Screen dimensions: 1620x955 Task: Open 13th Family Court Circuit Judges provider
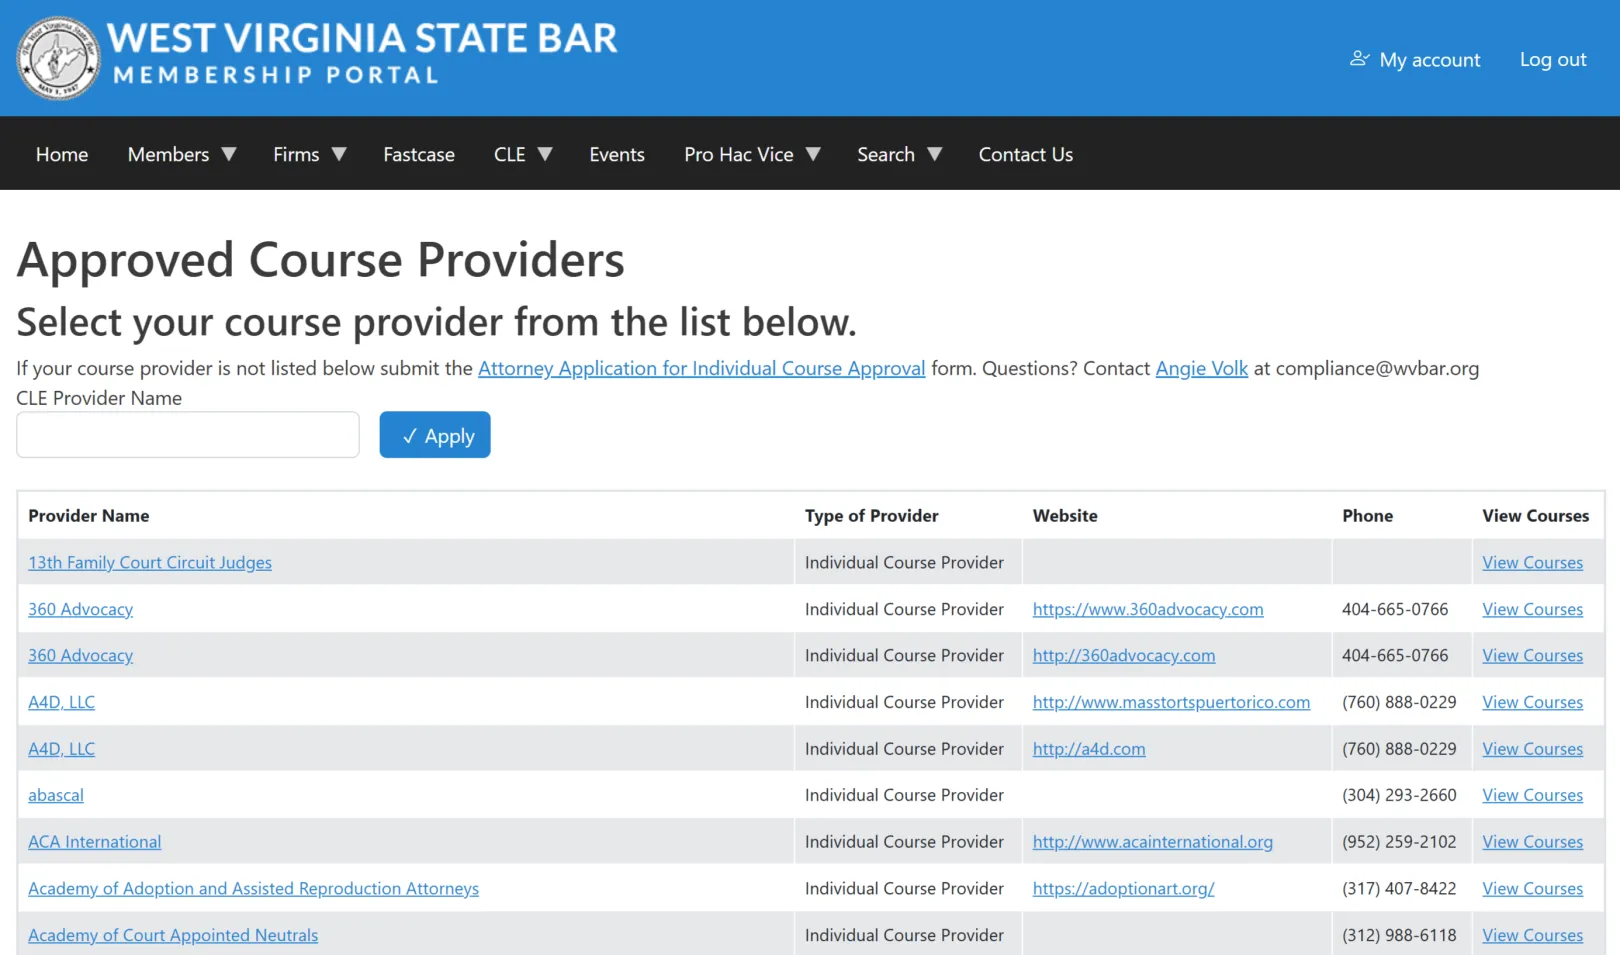point(150,562)
